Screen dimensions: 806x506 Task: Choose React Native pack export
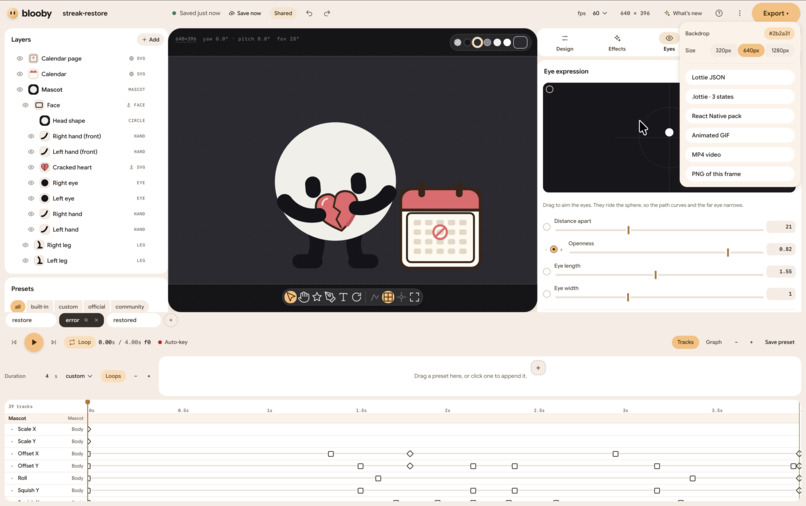tap(740, 116)
